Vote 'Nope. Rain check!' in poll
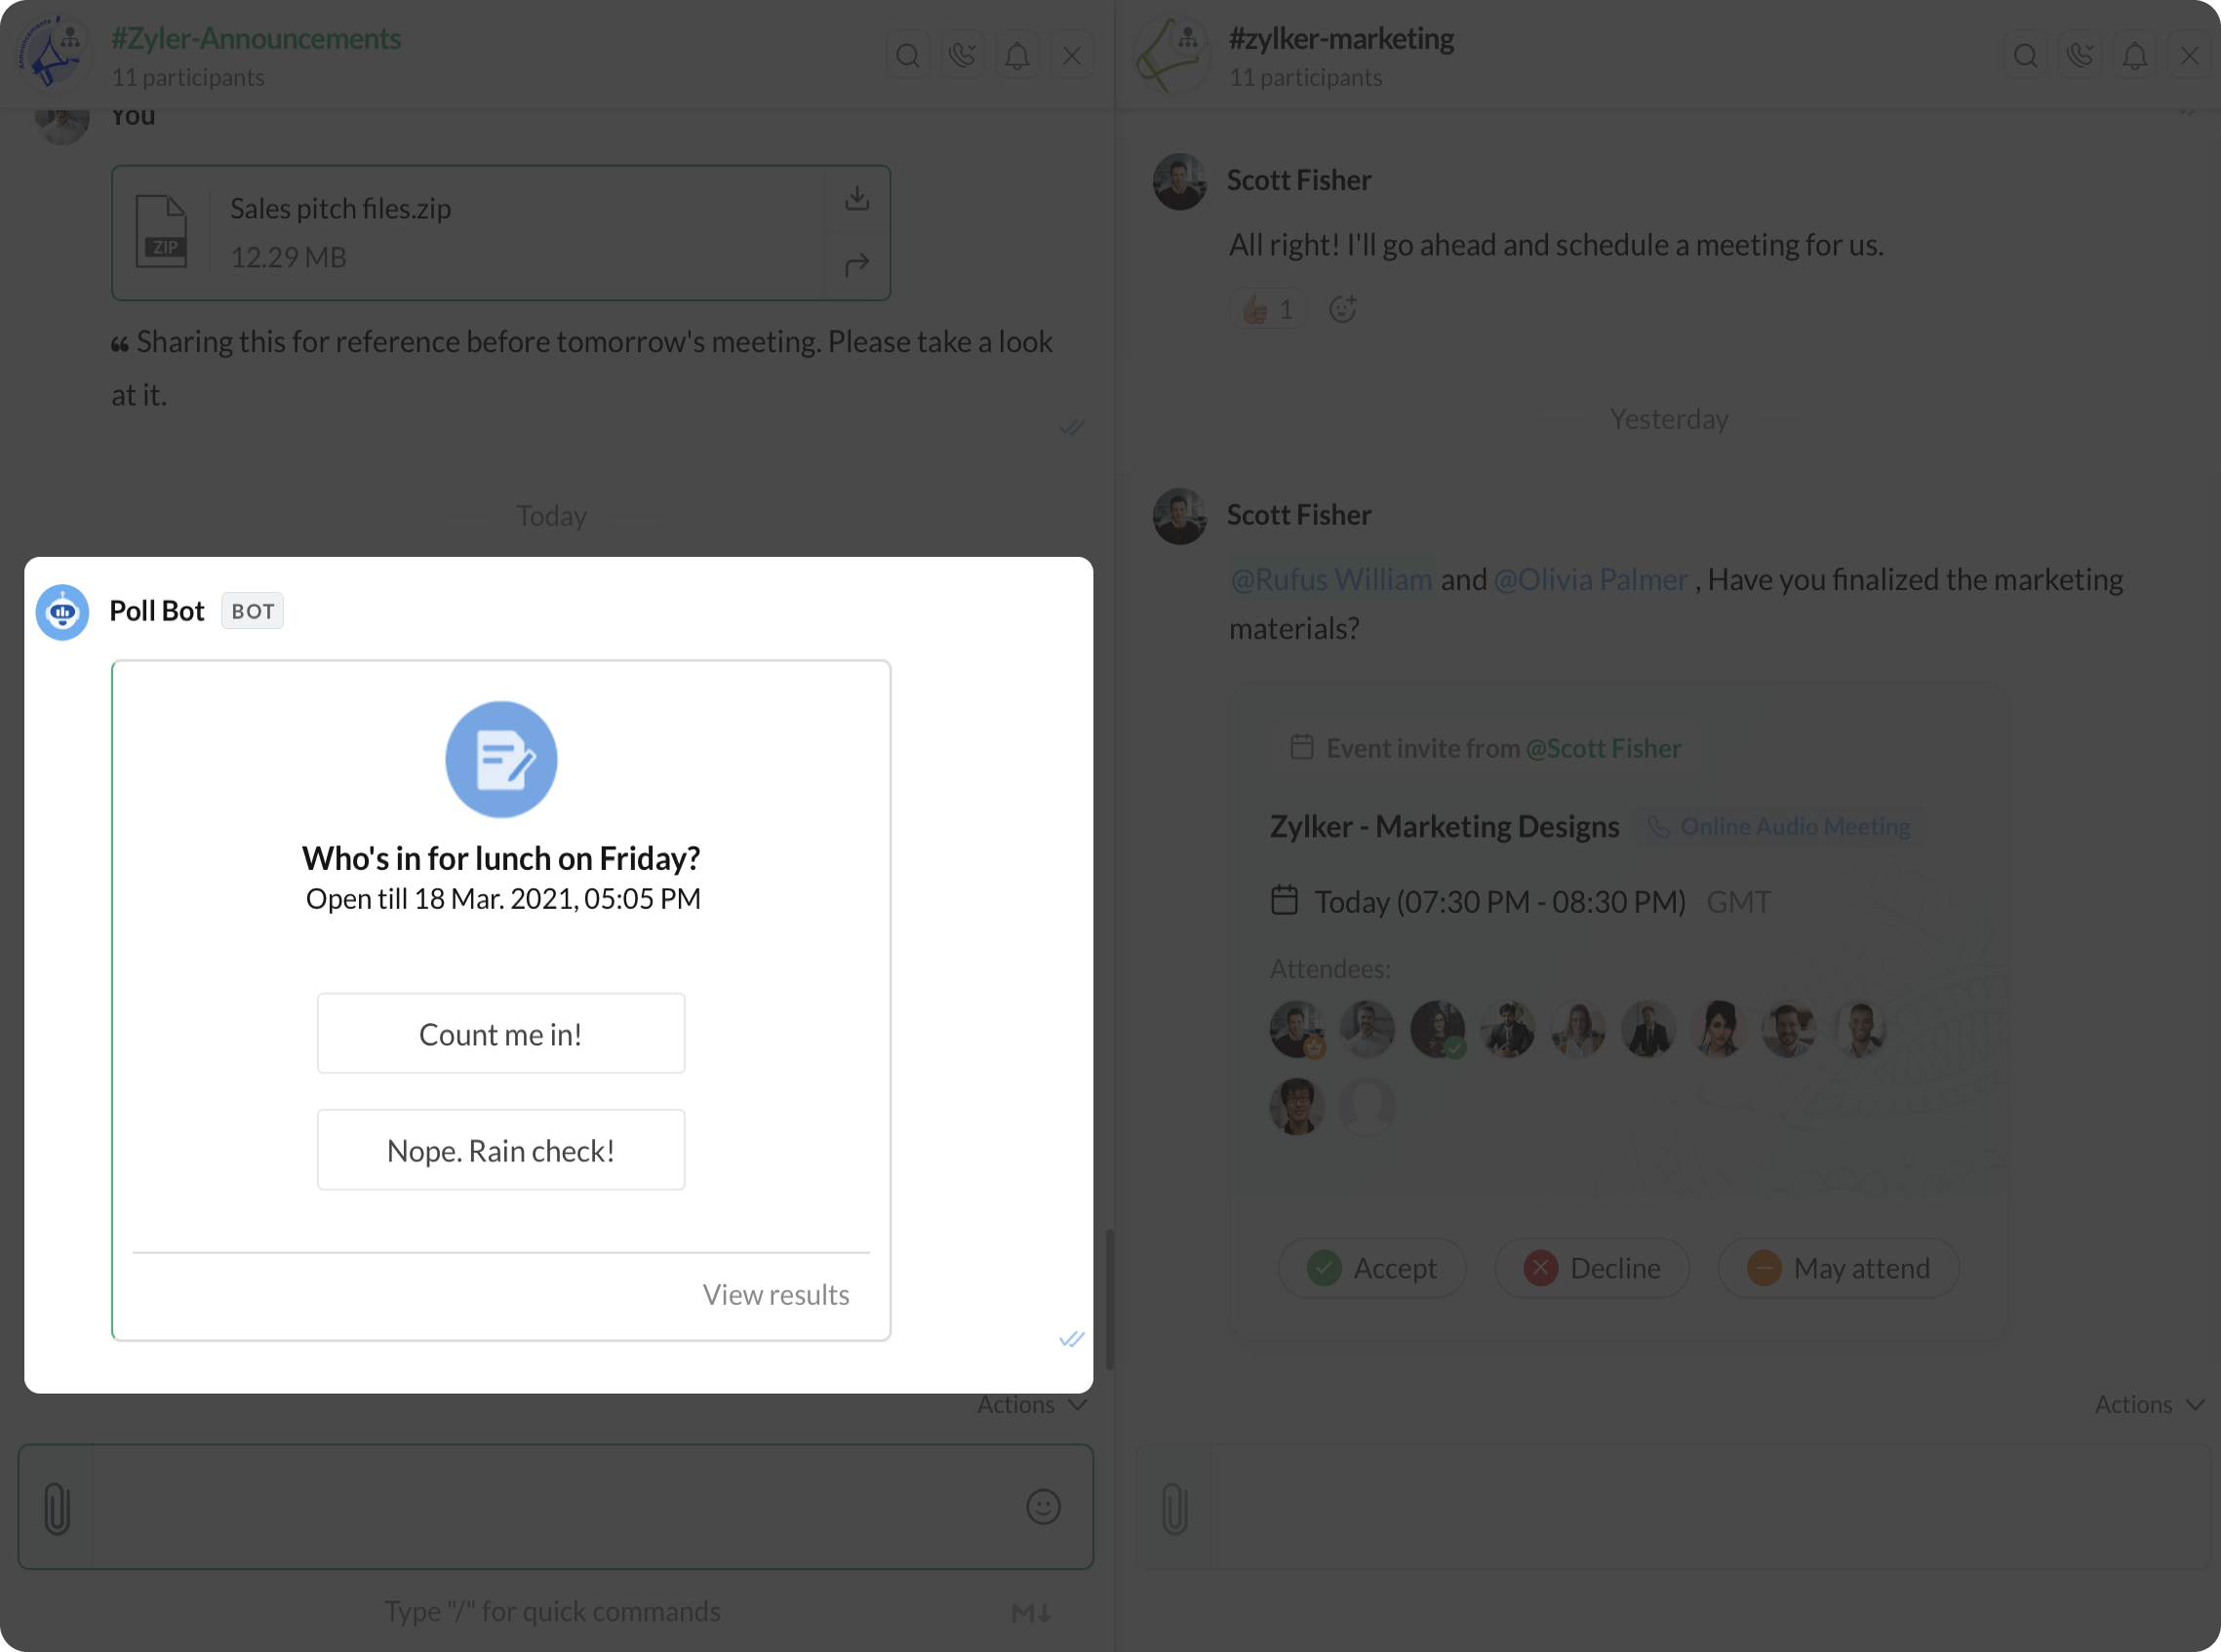This screenshot has height=1652, width=2221. [x=500, y=1150]
